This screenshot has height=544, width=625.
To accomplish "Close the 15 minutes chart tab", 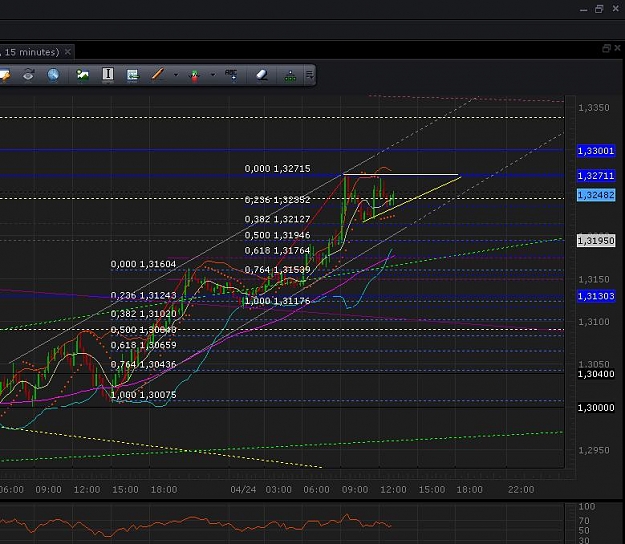I will pyautogui.click(x=68, y=52).
